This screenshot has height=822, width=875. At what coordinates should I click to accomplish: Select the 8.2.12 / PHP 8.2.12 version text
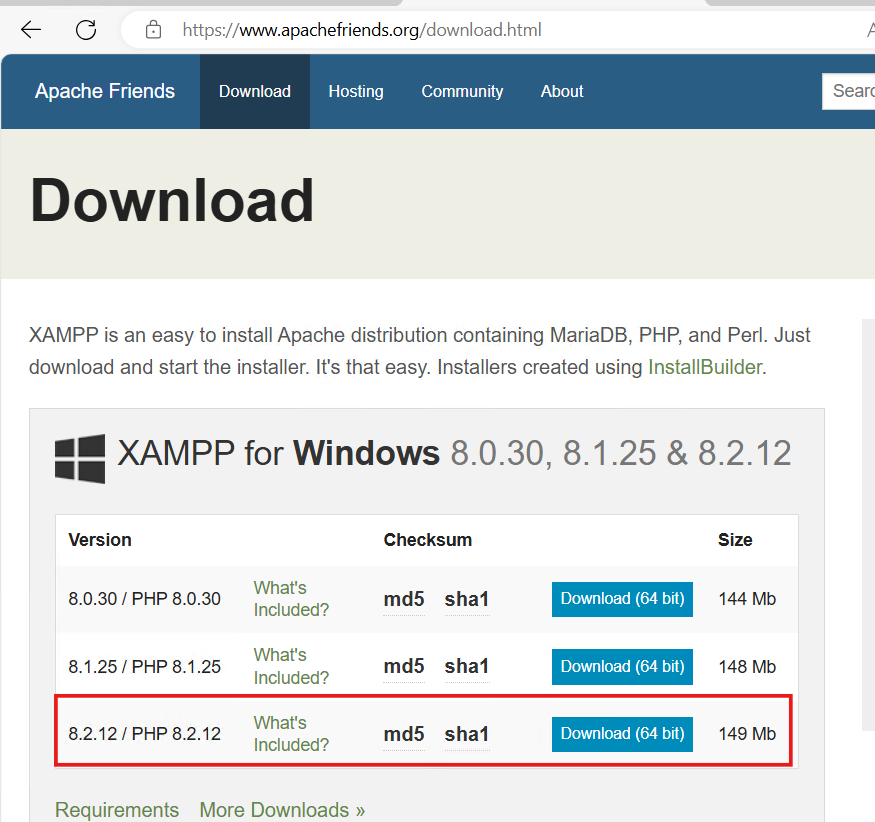pos(145,734)
